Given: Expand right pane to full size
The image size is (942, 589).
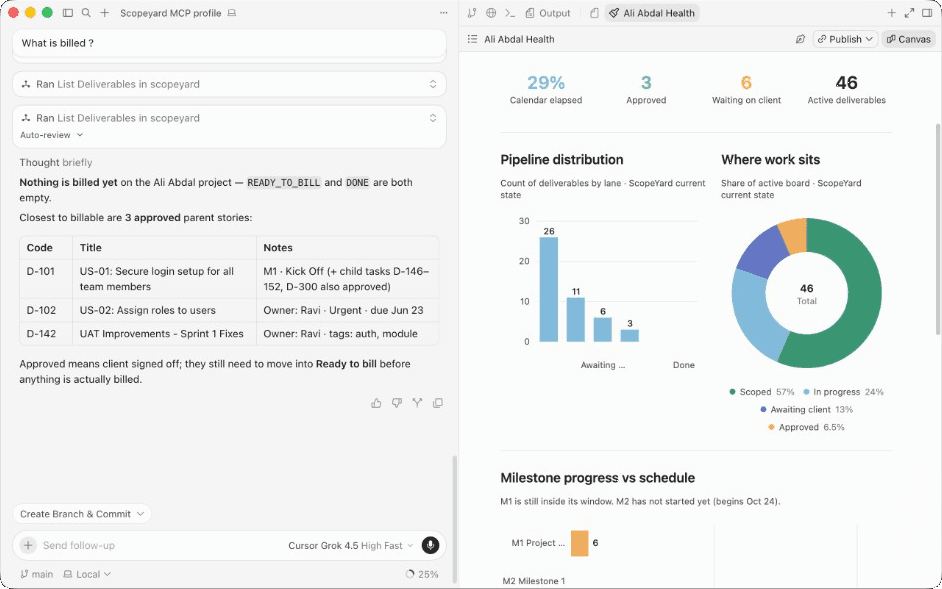Looking at the screenshot, I should pos(910,13).
